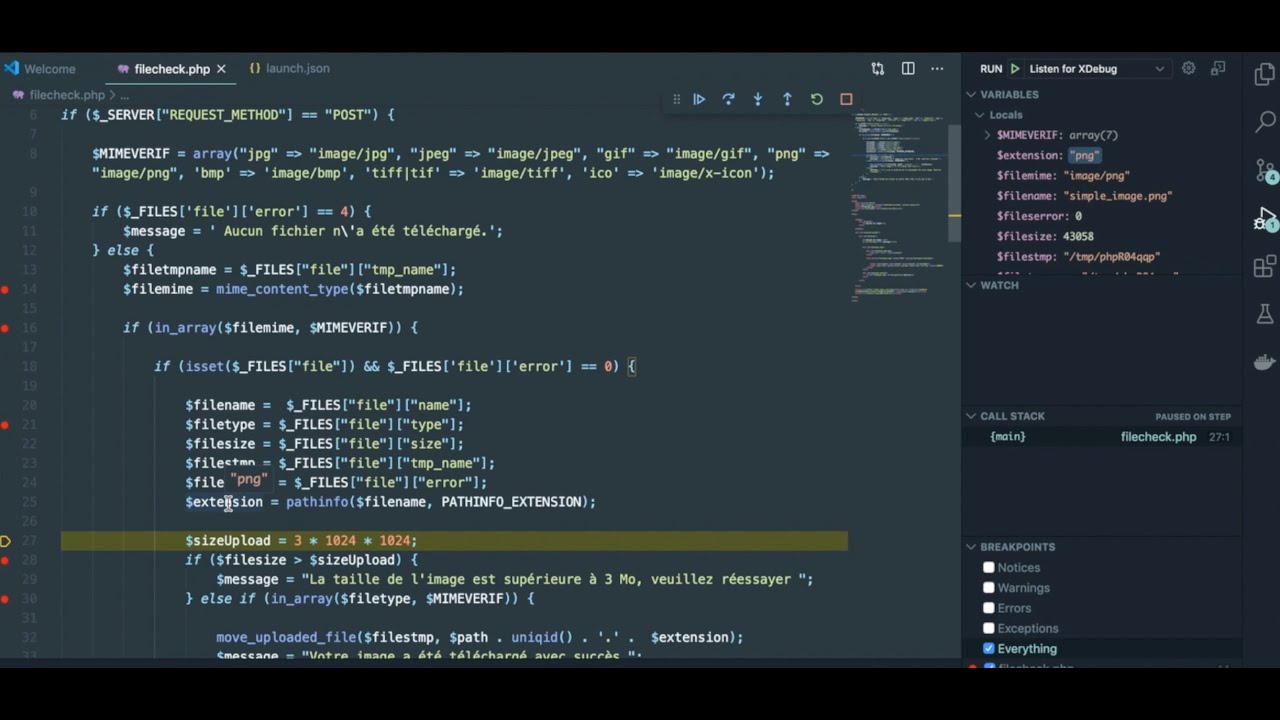Expand the $MIMEVERIF array variable

987,135
